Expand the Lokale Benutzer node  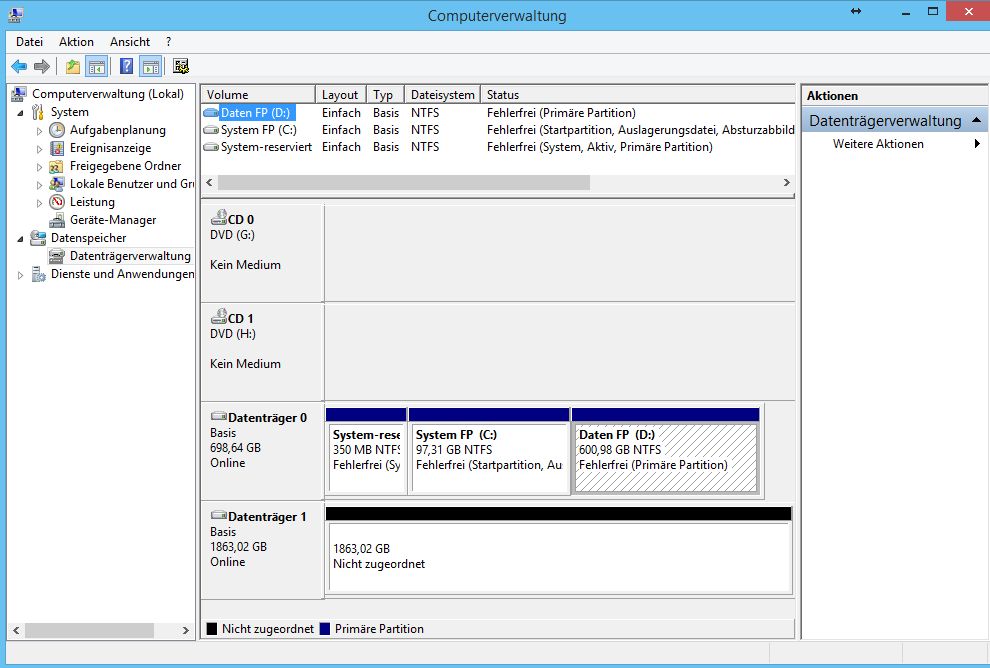tap(39, 185)
